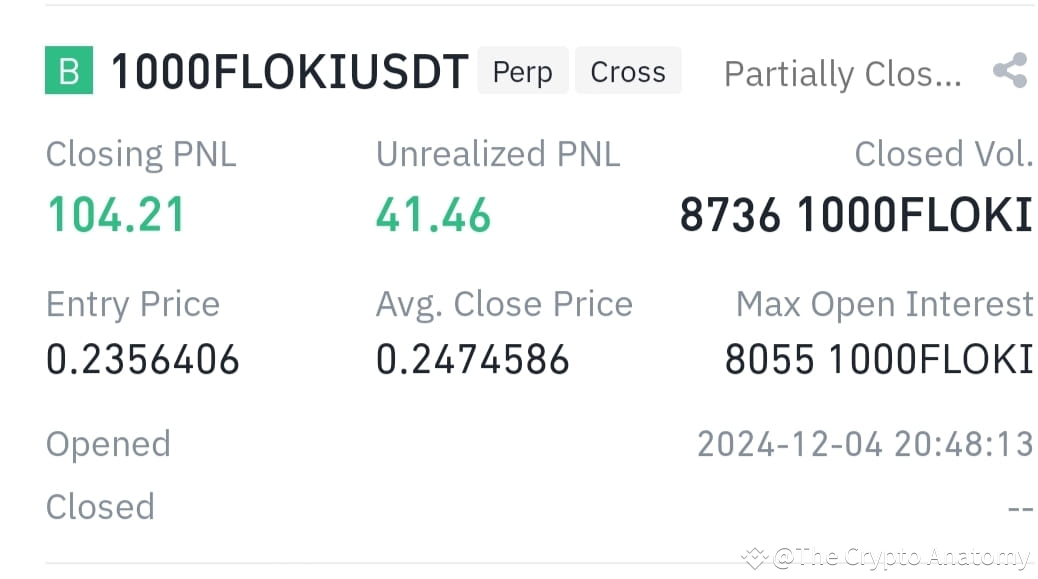
Task: Click the Partially Closed status label
Action: pos(842,73)
